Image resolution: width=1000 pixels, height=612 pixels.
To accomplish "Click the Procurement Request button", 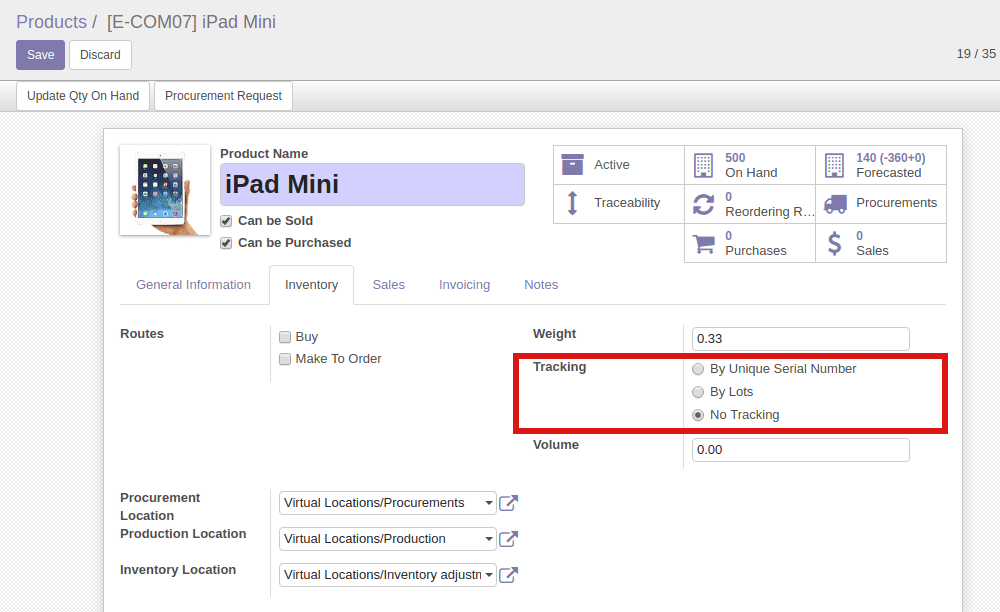I will [223, 96].
